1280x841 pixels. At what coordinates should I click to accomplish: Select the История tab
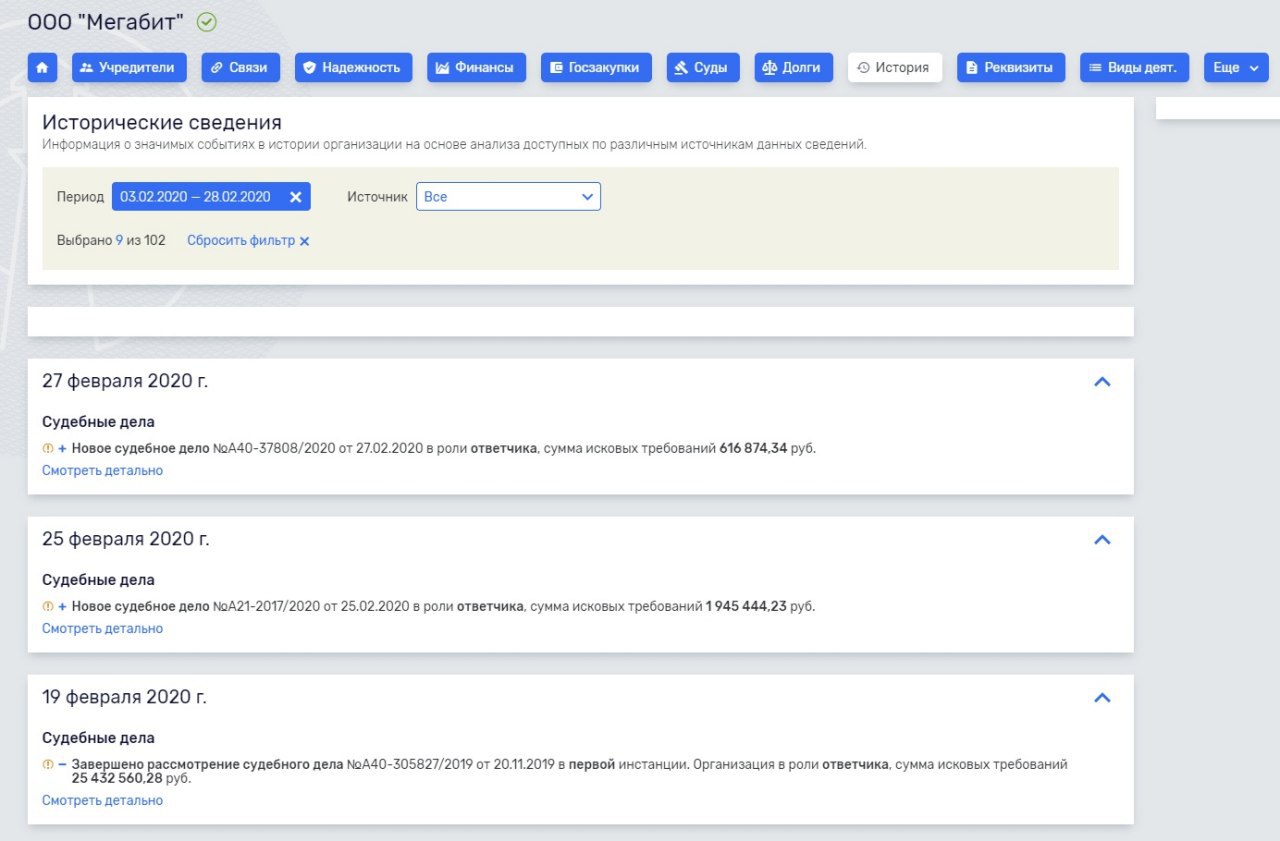coord(894,67)
